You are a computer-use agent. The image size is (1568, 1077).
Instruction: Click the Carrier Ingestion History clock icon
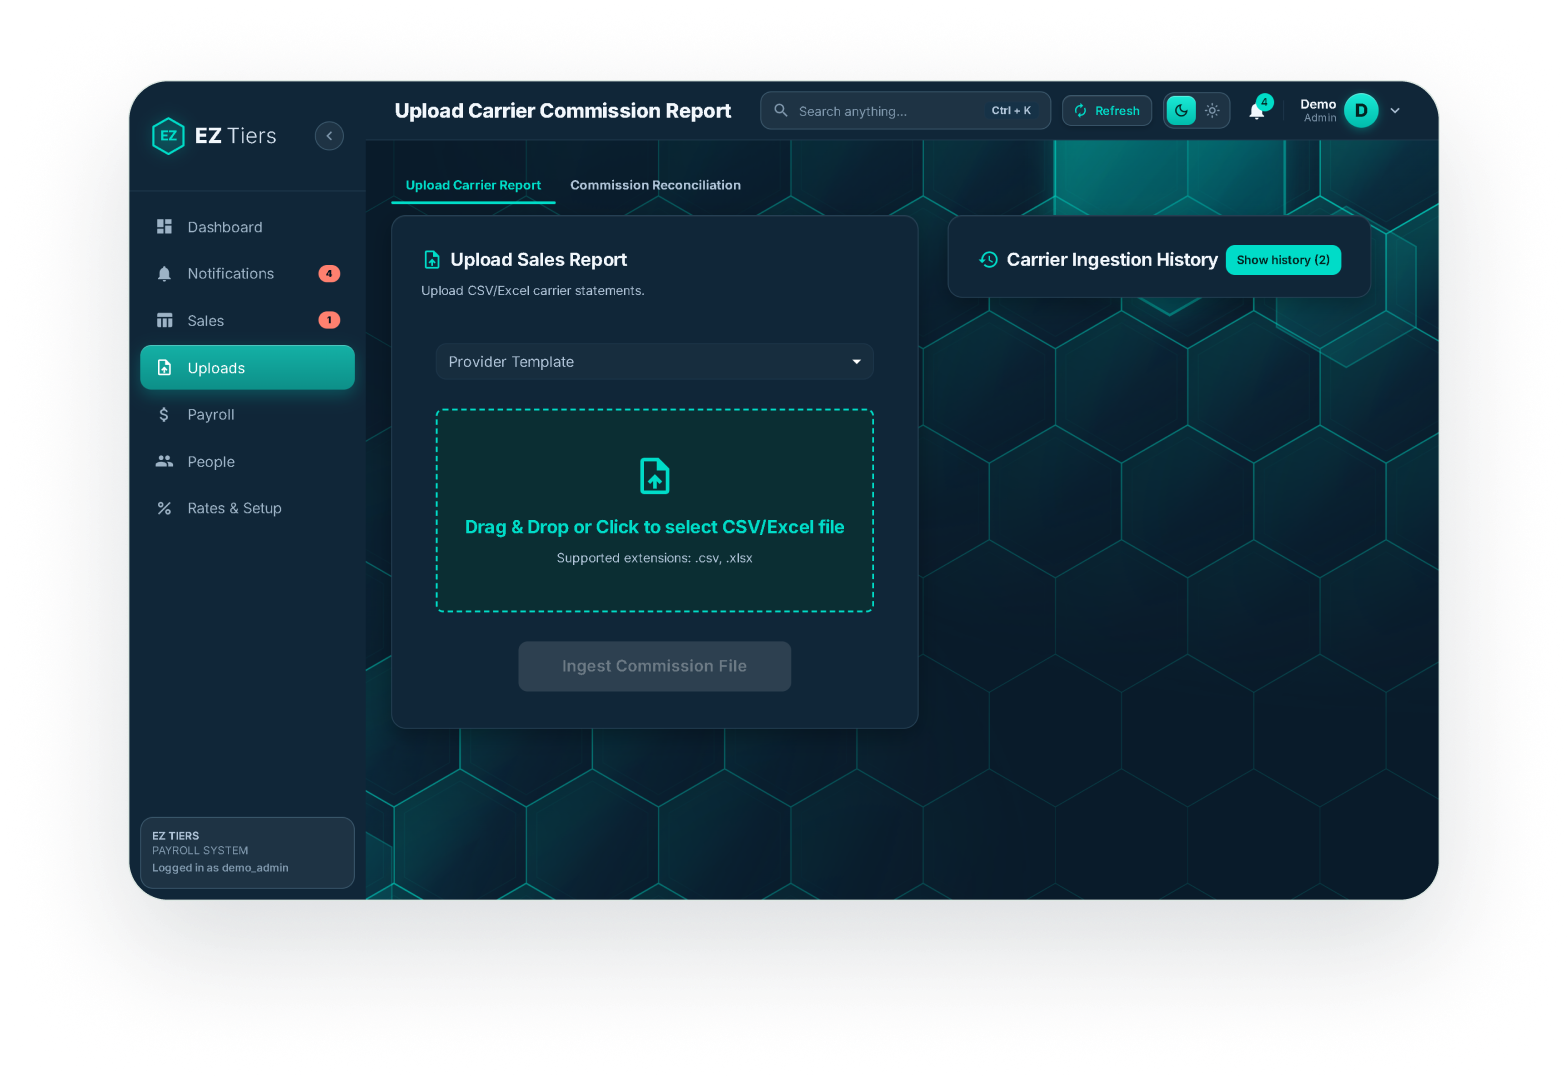point(988,260)
